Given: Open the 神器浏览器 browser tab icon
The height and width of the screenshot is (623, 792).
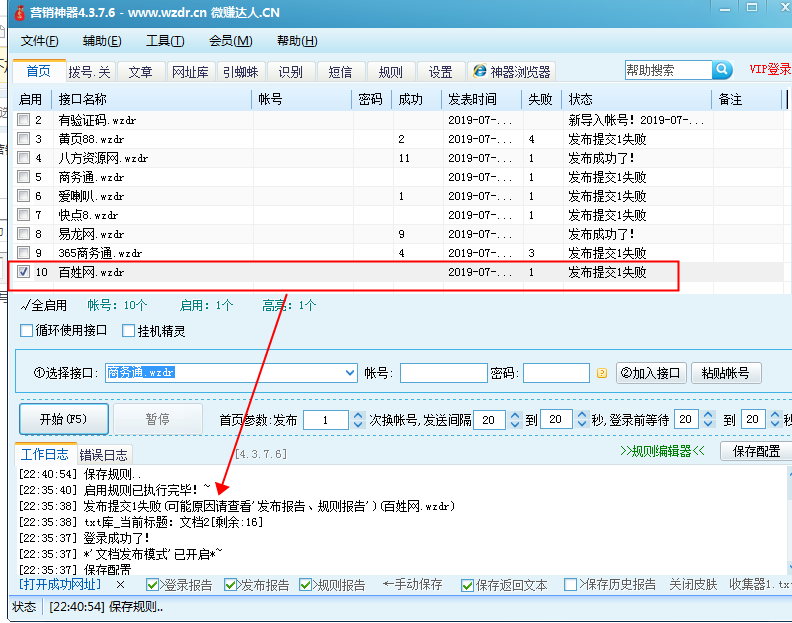Looking at the screenshot, I should tap(480, 72).
